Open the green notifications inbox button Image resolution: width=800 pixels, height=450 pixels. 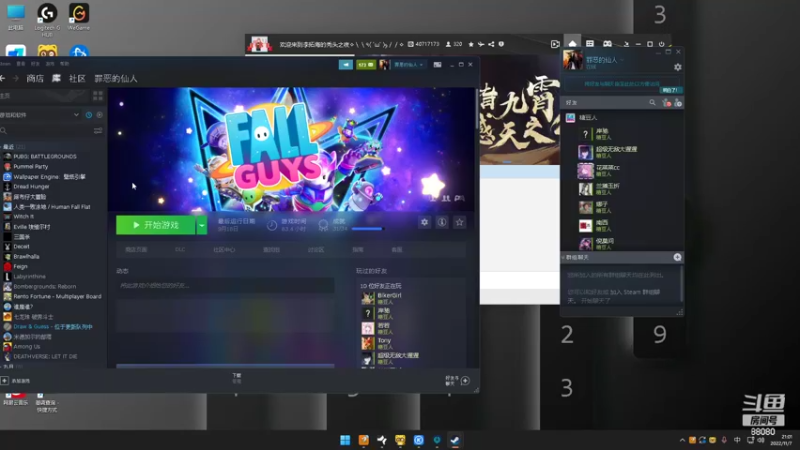coord(365,65)
